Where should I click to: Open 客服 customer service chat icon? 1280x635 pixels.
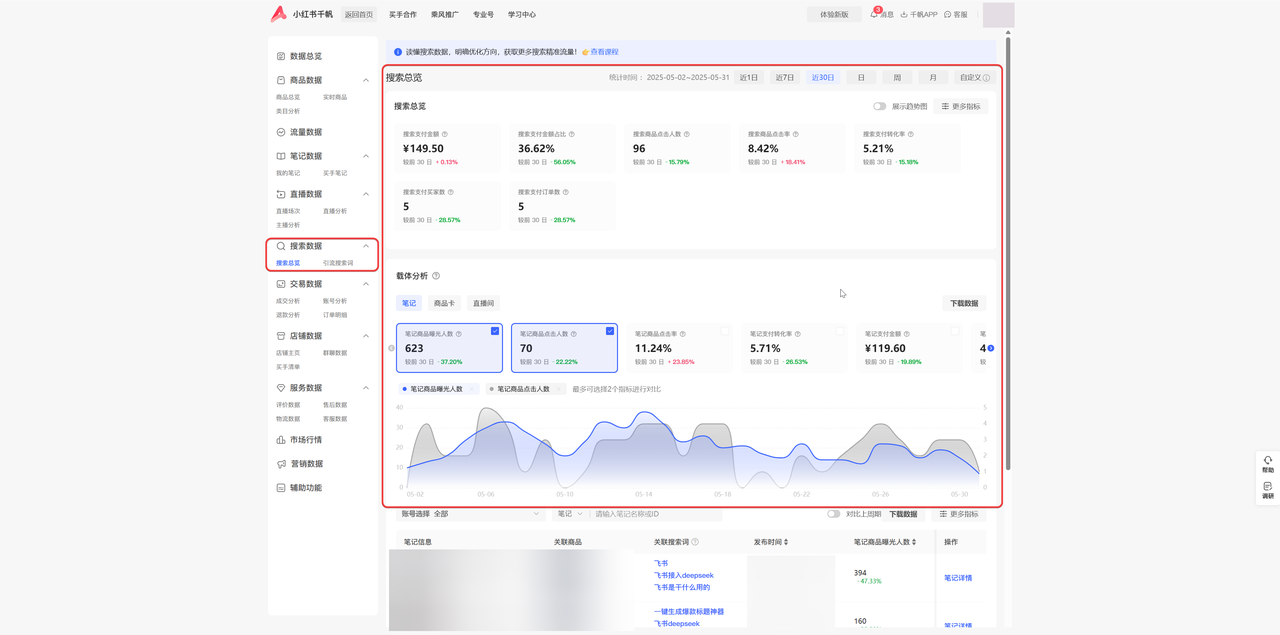pos(948,15)
